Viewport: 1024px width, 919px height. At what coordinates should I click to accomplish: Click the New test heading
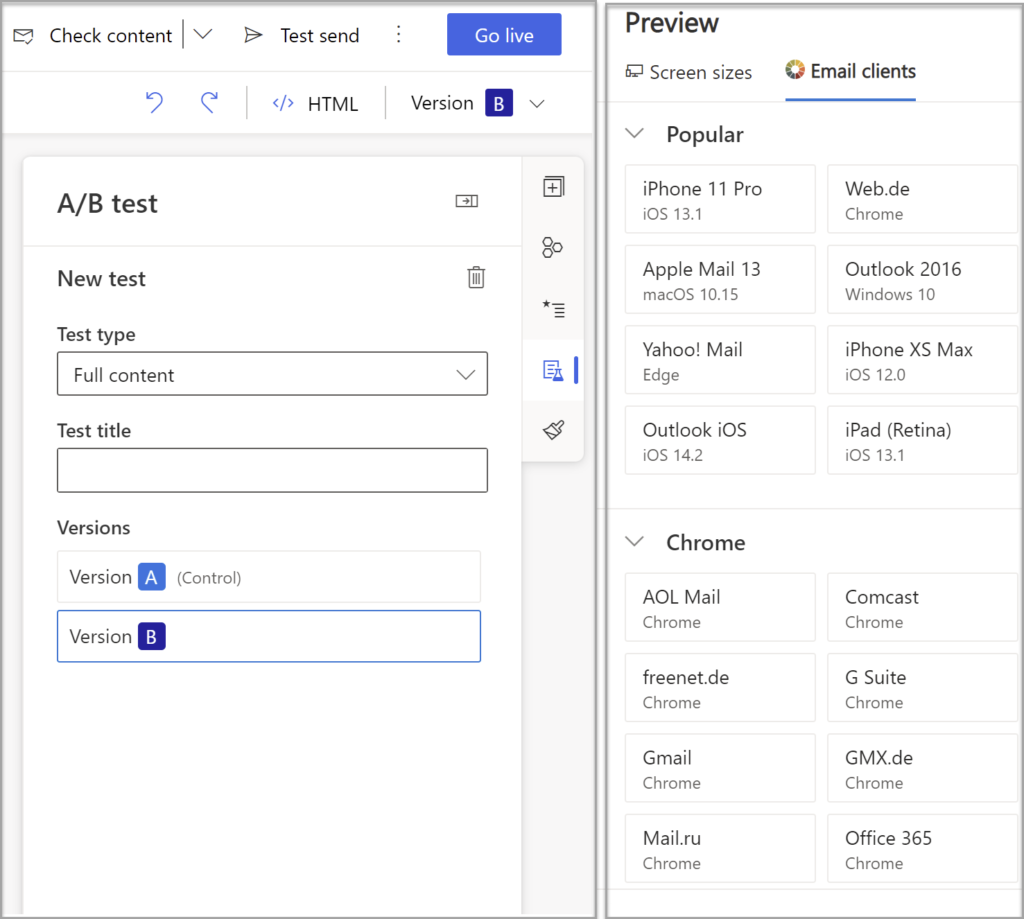tap(102, 279)
